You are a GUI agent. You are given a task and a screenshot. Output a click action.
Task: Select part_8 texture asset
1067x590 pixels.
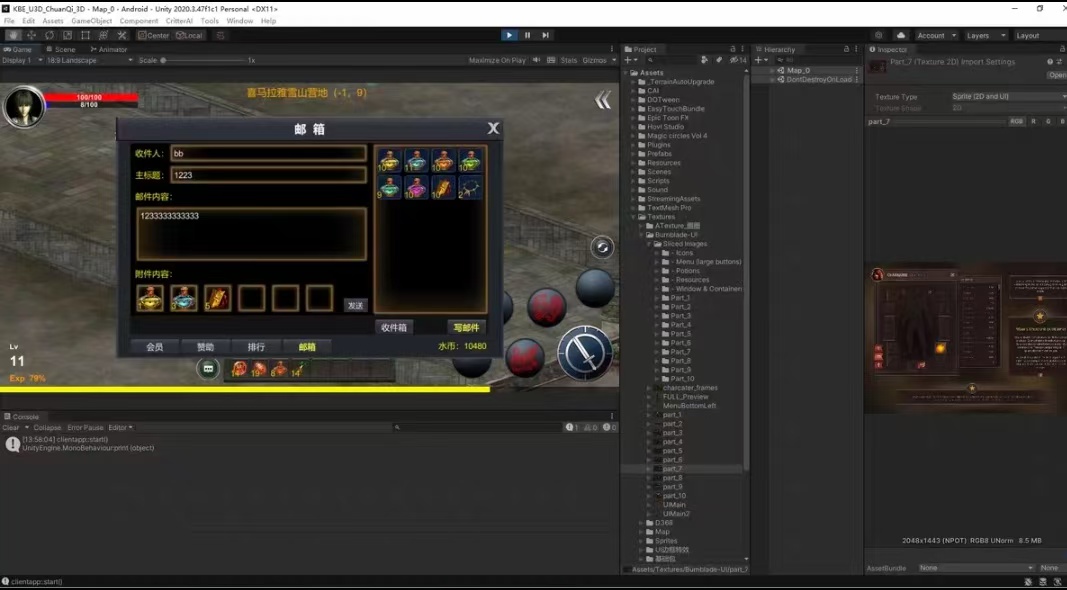pyautogui.click(x=672, y=478)
